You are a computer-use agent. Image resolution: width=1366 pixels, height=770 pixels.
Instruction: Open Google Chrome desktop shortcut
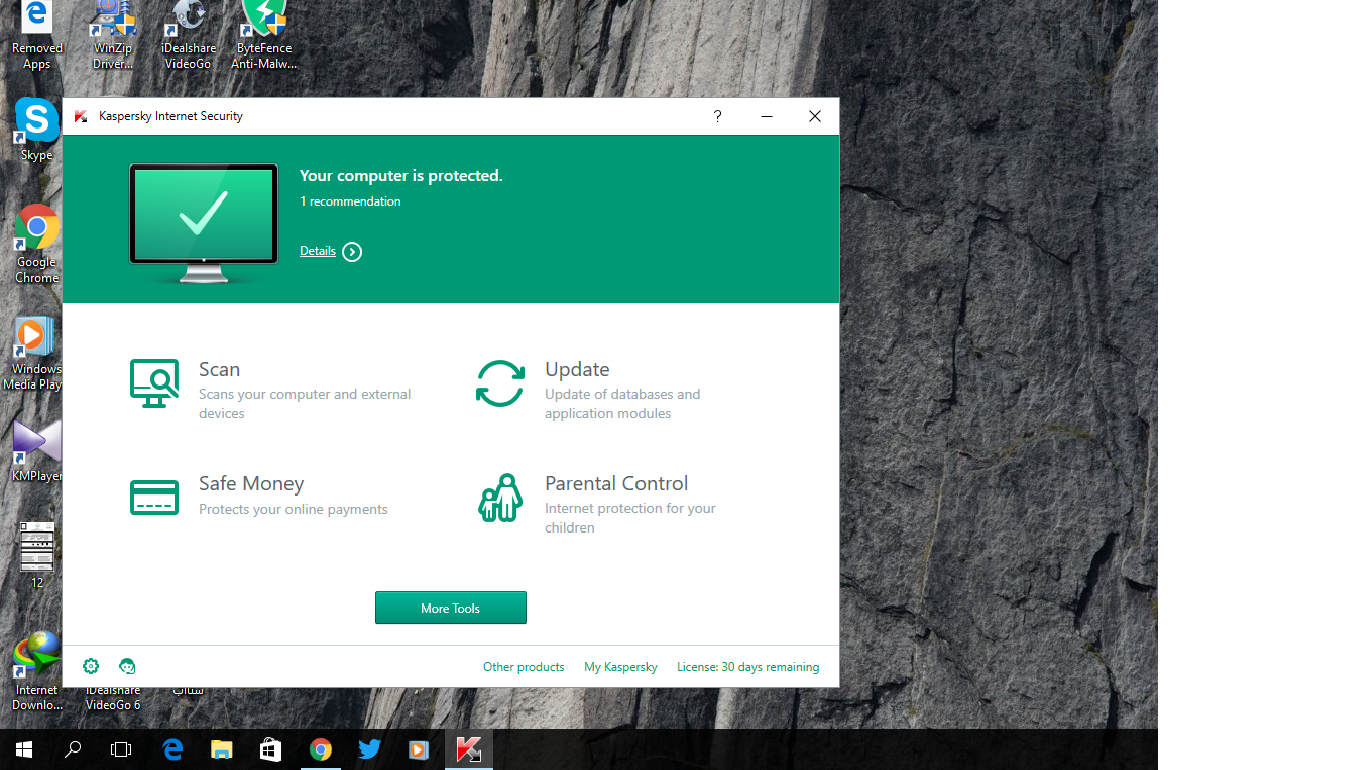(x=36, y=245)
